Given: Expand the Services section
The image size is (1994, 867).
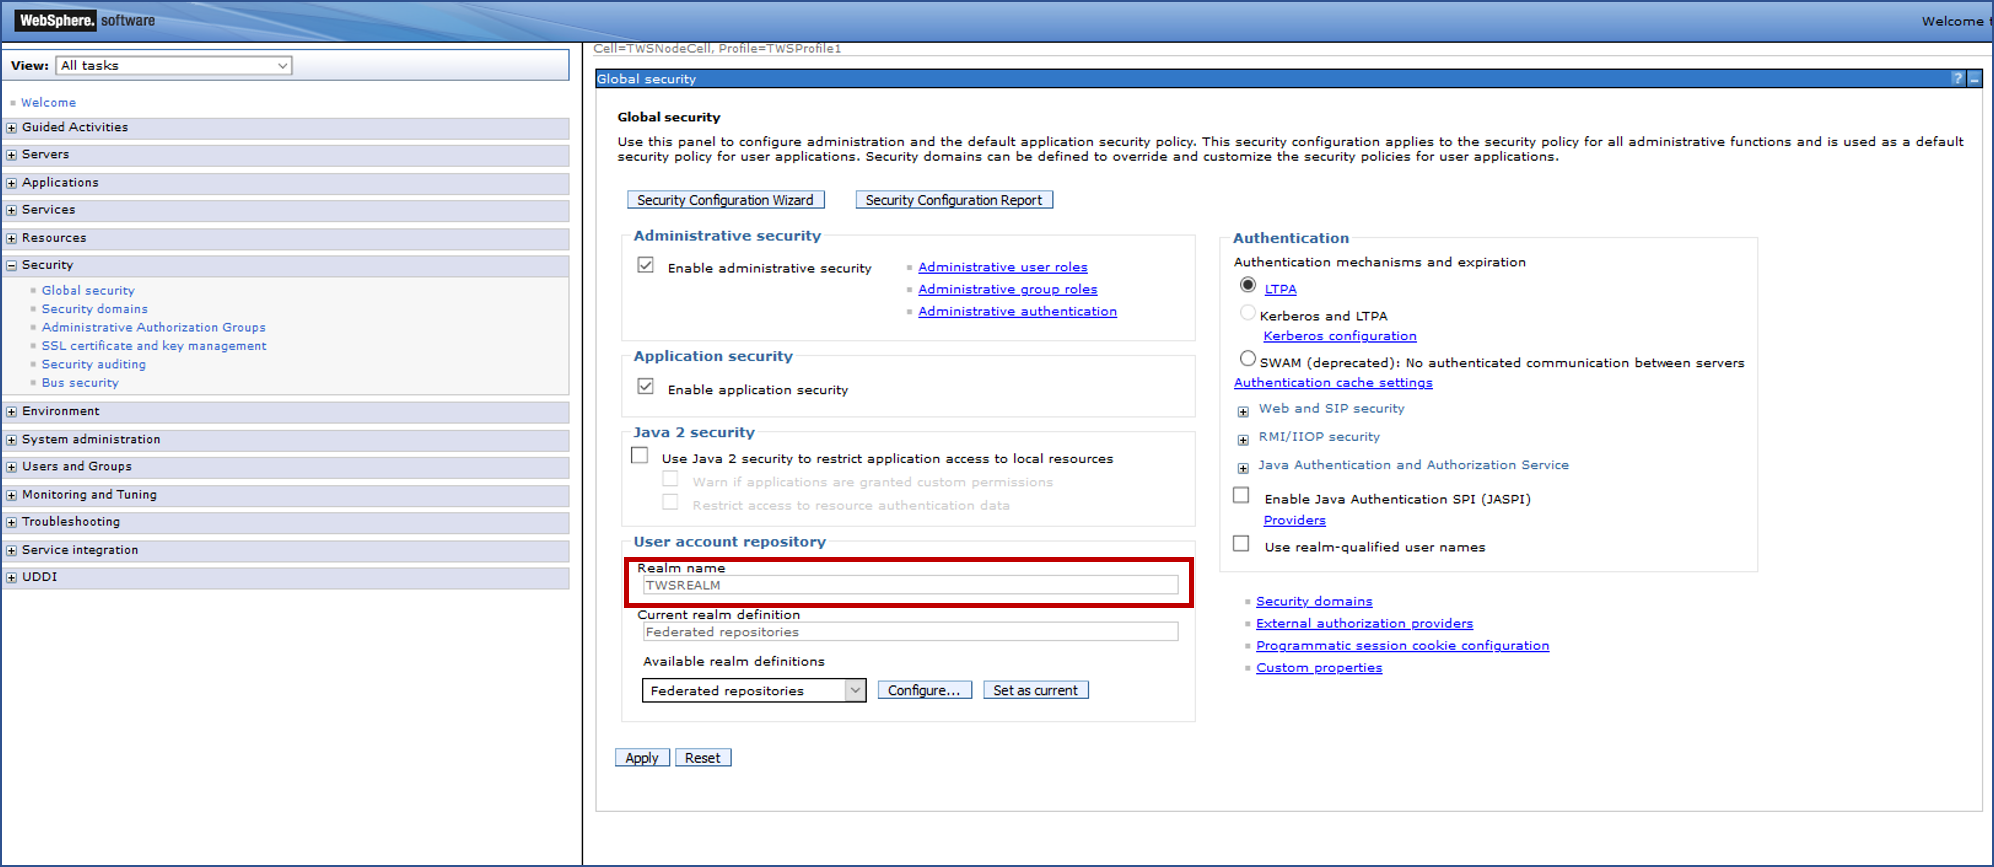Looking at the screenshot, I should coord(11,210).
